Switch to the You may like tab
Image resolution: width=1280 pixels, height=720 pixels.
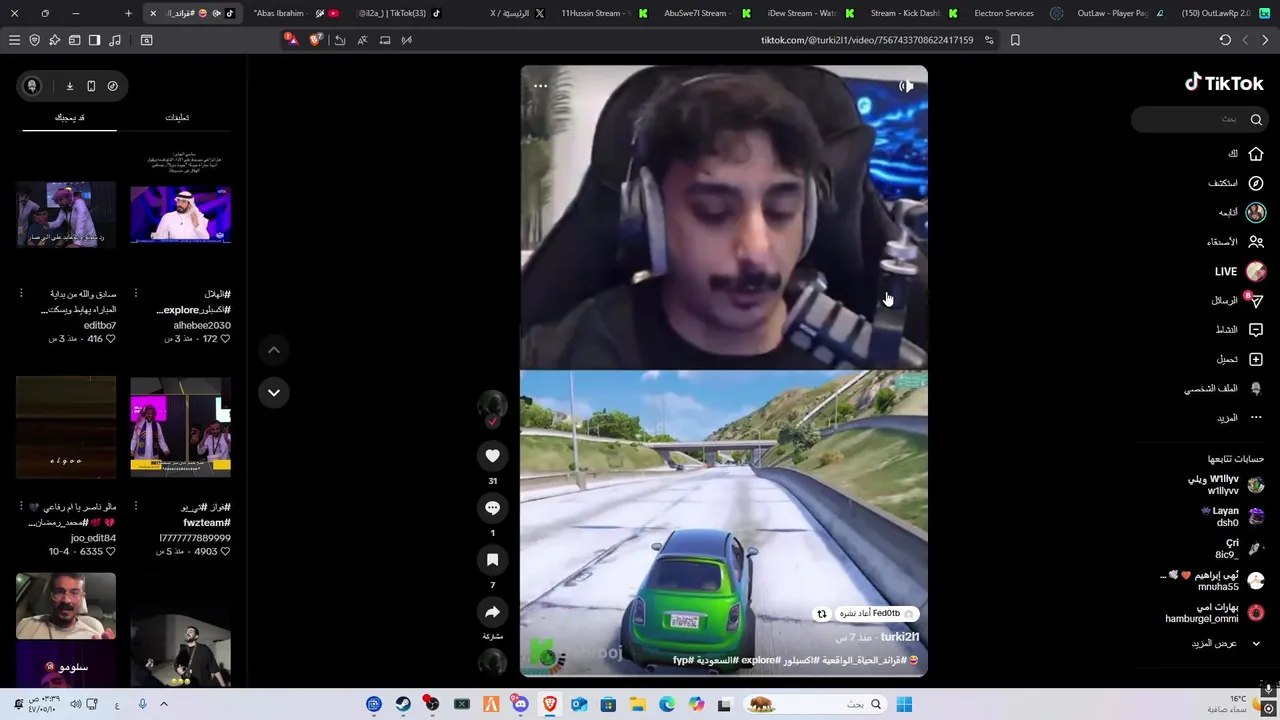point(69,118)
